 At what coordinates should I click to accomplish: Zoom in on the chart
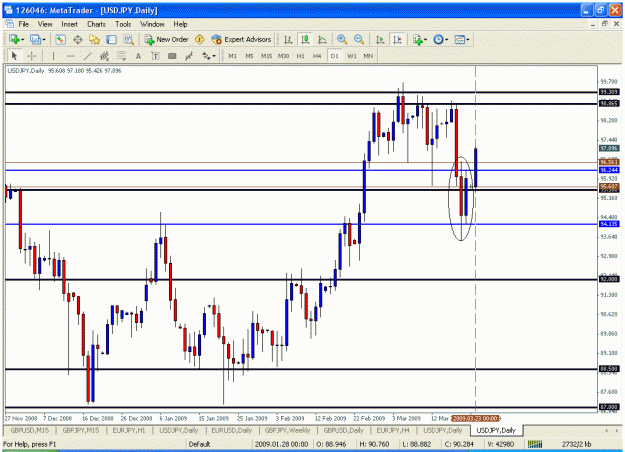click(342, 39)
